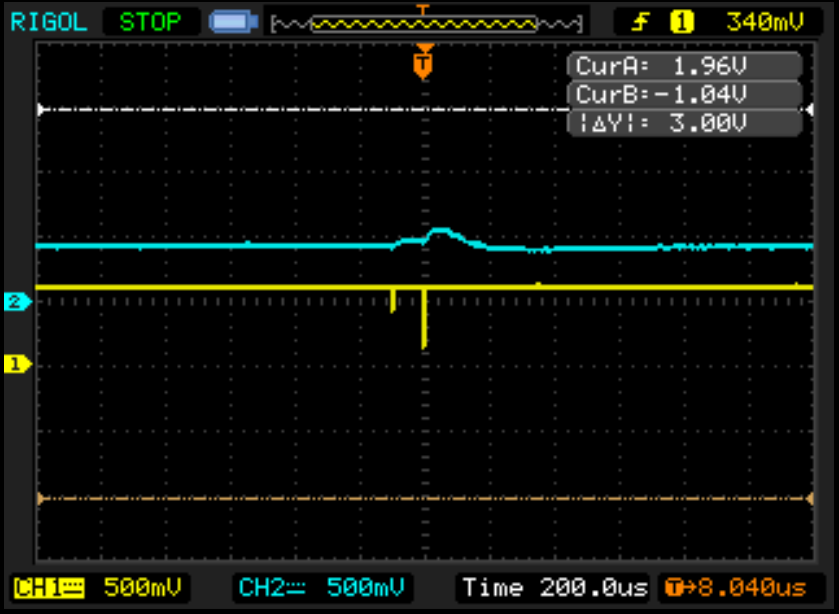
Task: Click the orange cursor B handle at left edge
Action: [41, 499]
